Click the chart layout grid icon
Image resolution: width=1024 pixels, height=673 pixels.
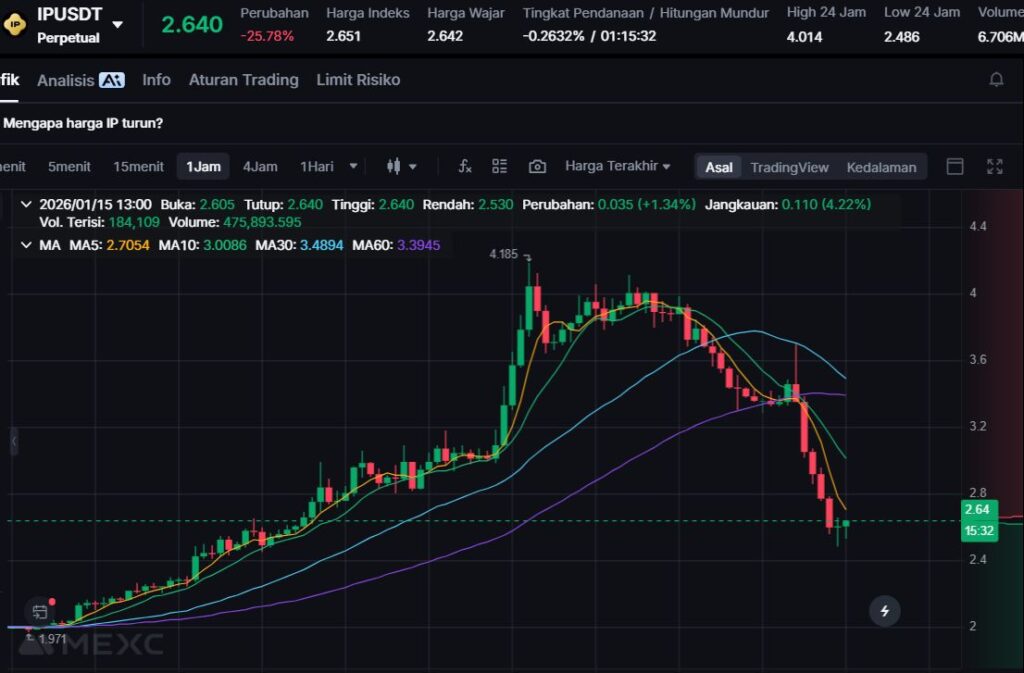500,166
